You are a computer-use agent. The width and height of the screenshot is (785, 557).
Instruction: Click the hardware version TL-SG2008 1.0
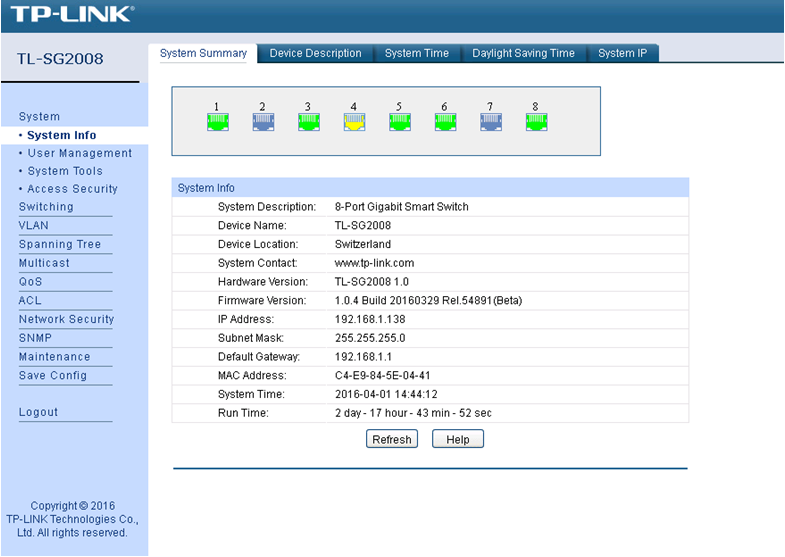click(x=371, y=282)
